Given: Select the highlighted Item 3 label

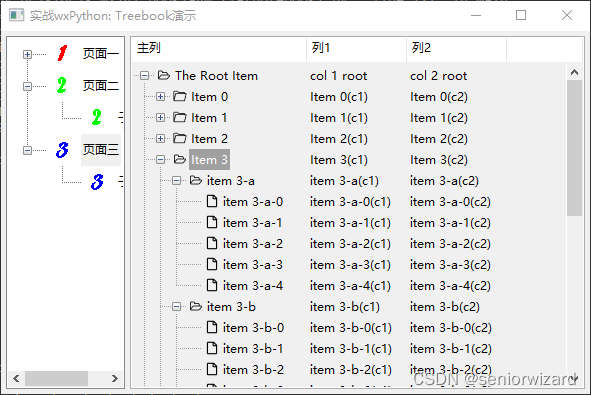Looking at the screenshot, I should click(210, 160).
